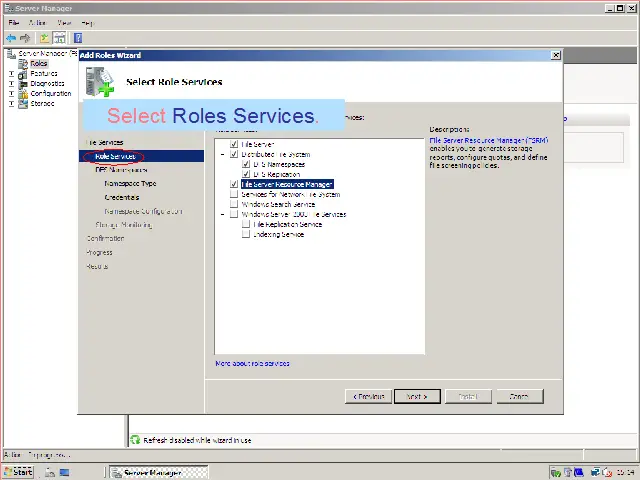Click the Back arrow toolbar icon

[11, 38]
